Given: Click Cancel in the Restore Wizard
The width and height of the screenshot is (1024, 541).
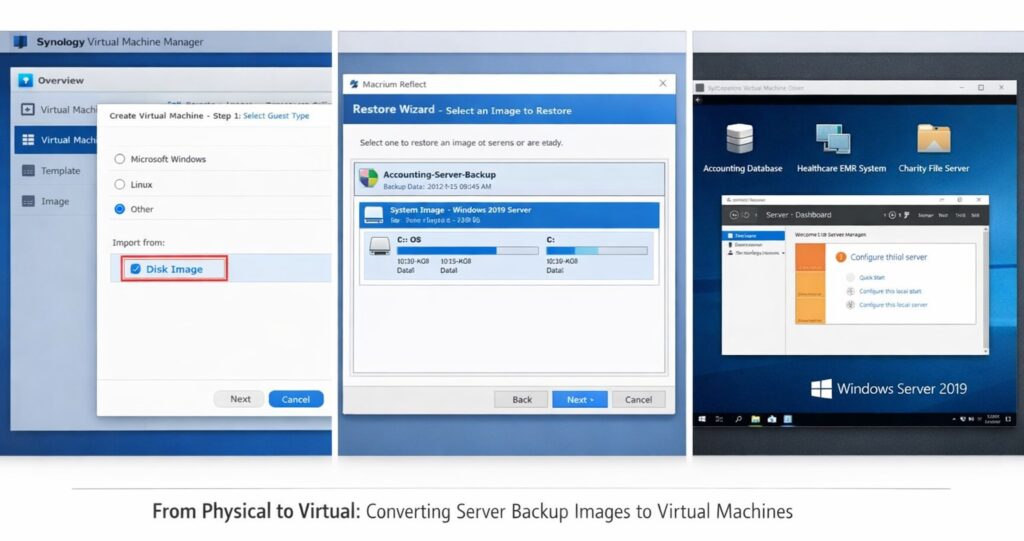Looking at the screenshot, I should [x=638, y=399].
